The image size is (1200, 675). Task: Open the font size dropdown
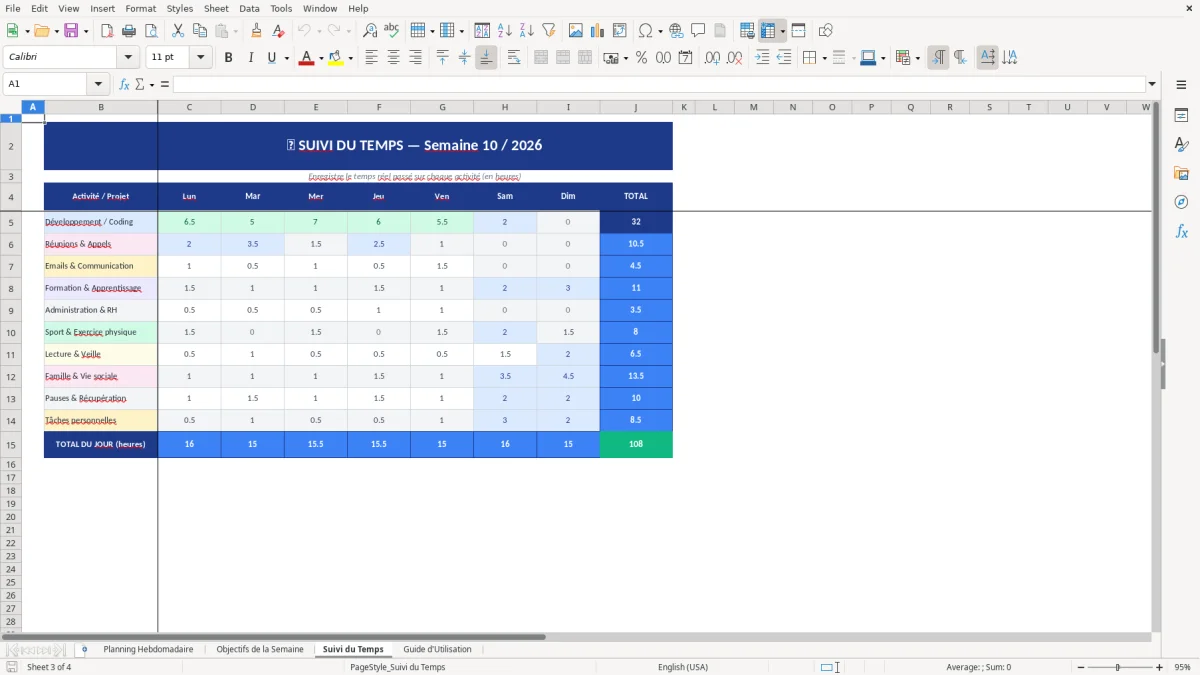coord(199,57)
